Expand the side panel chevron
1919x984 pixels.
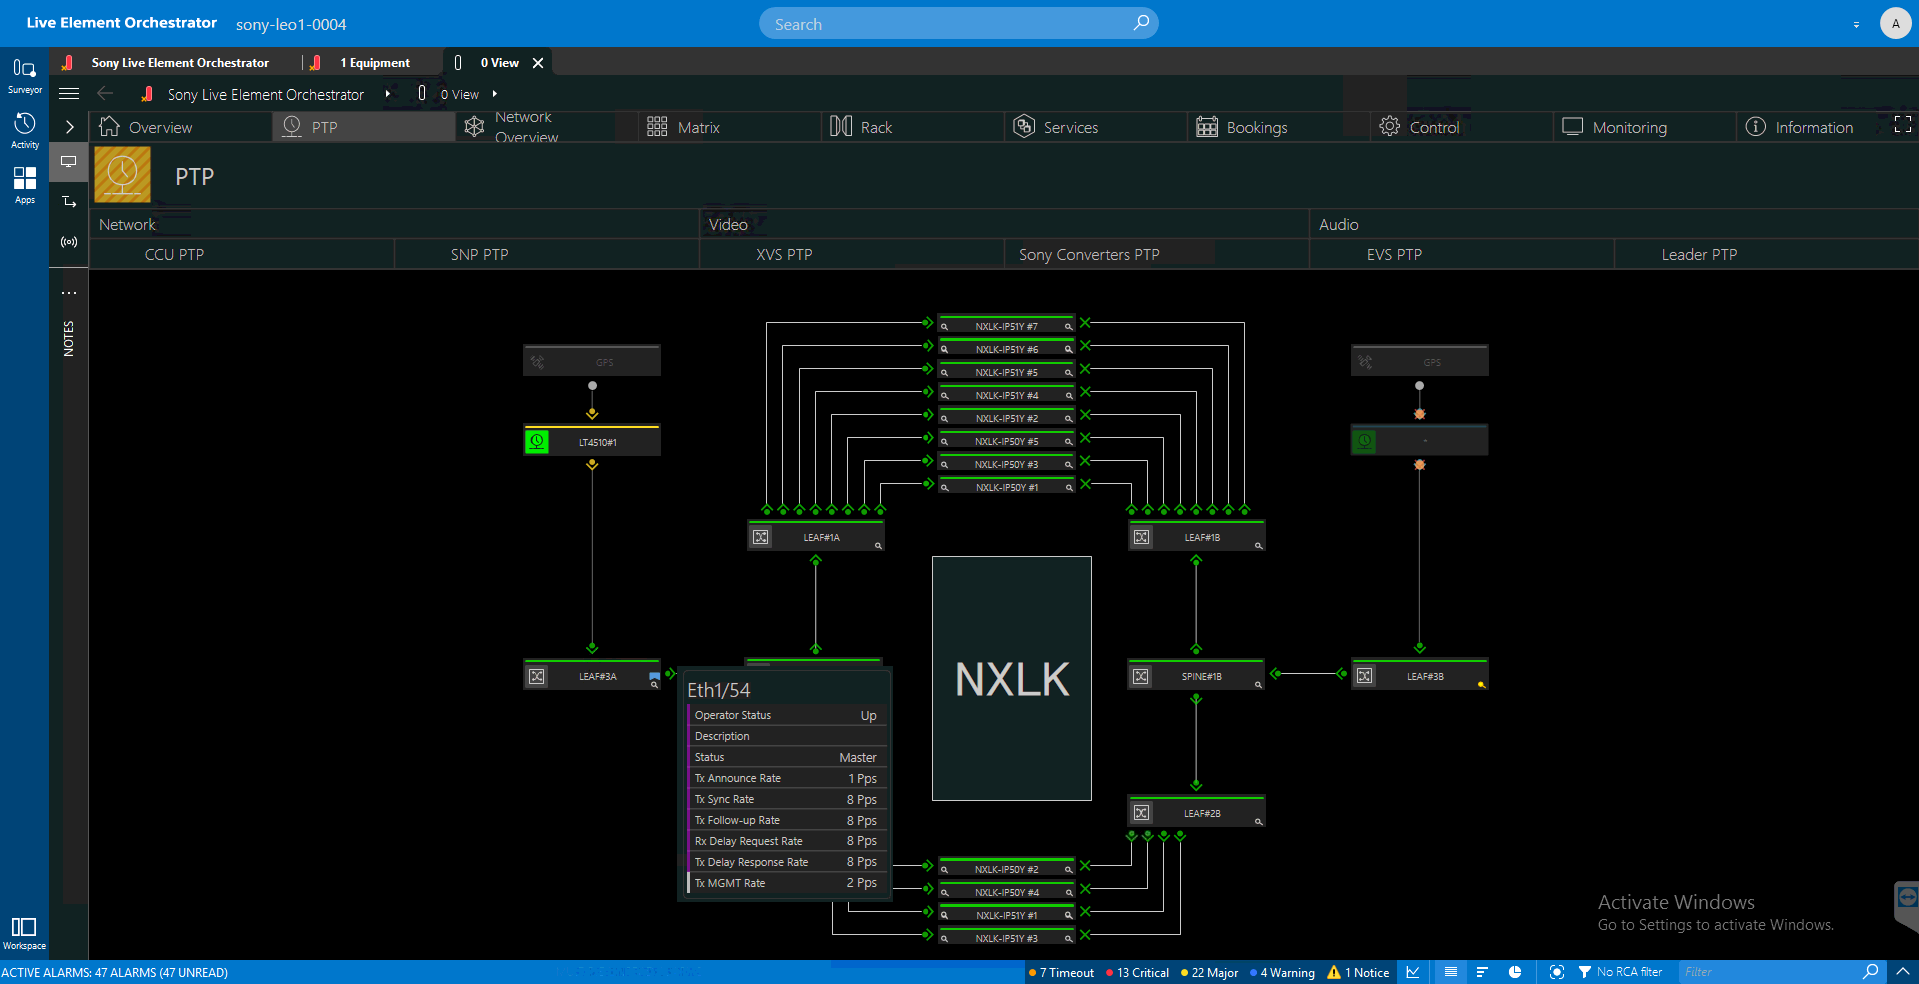click(x=69, y=127)
